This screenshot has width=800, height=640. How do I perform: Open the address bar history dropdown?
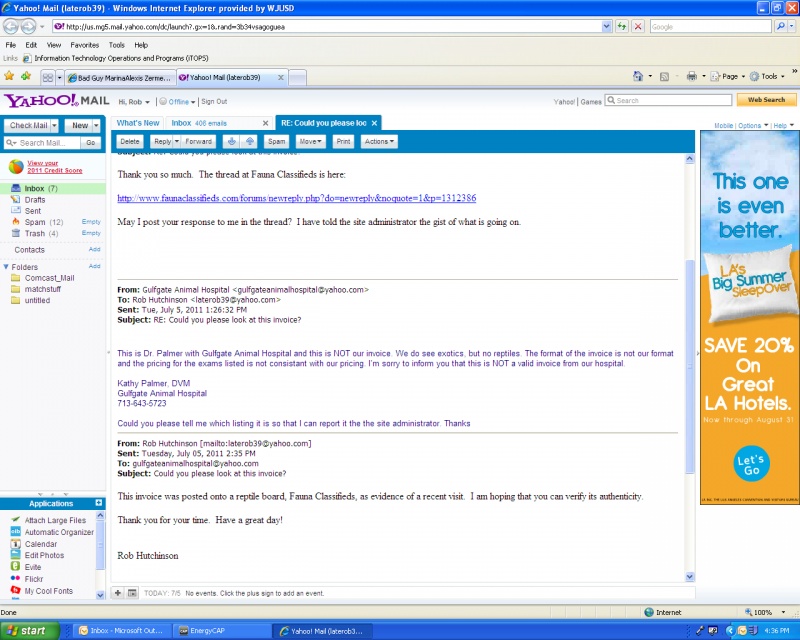coord(606,27)
